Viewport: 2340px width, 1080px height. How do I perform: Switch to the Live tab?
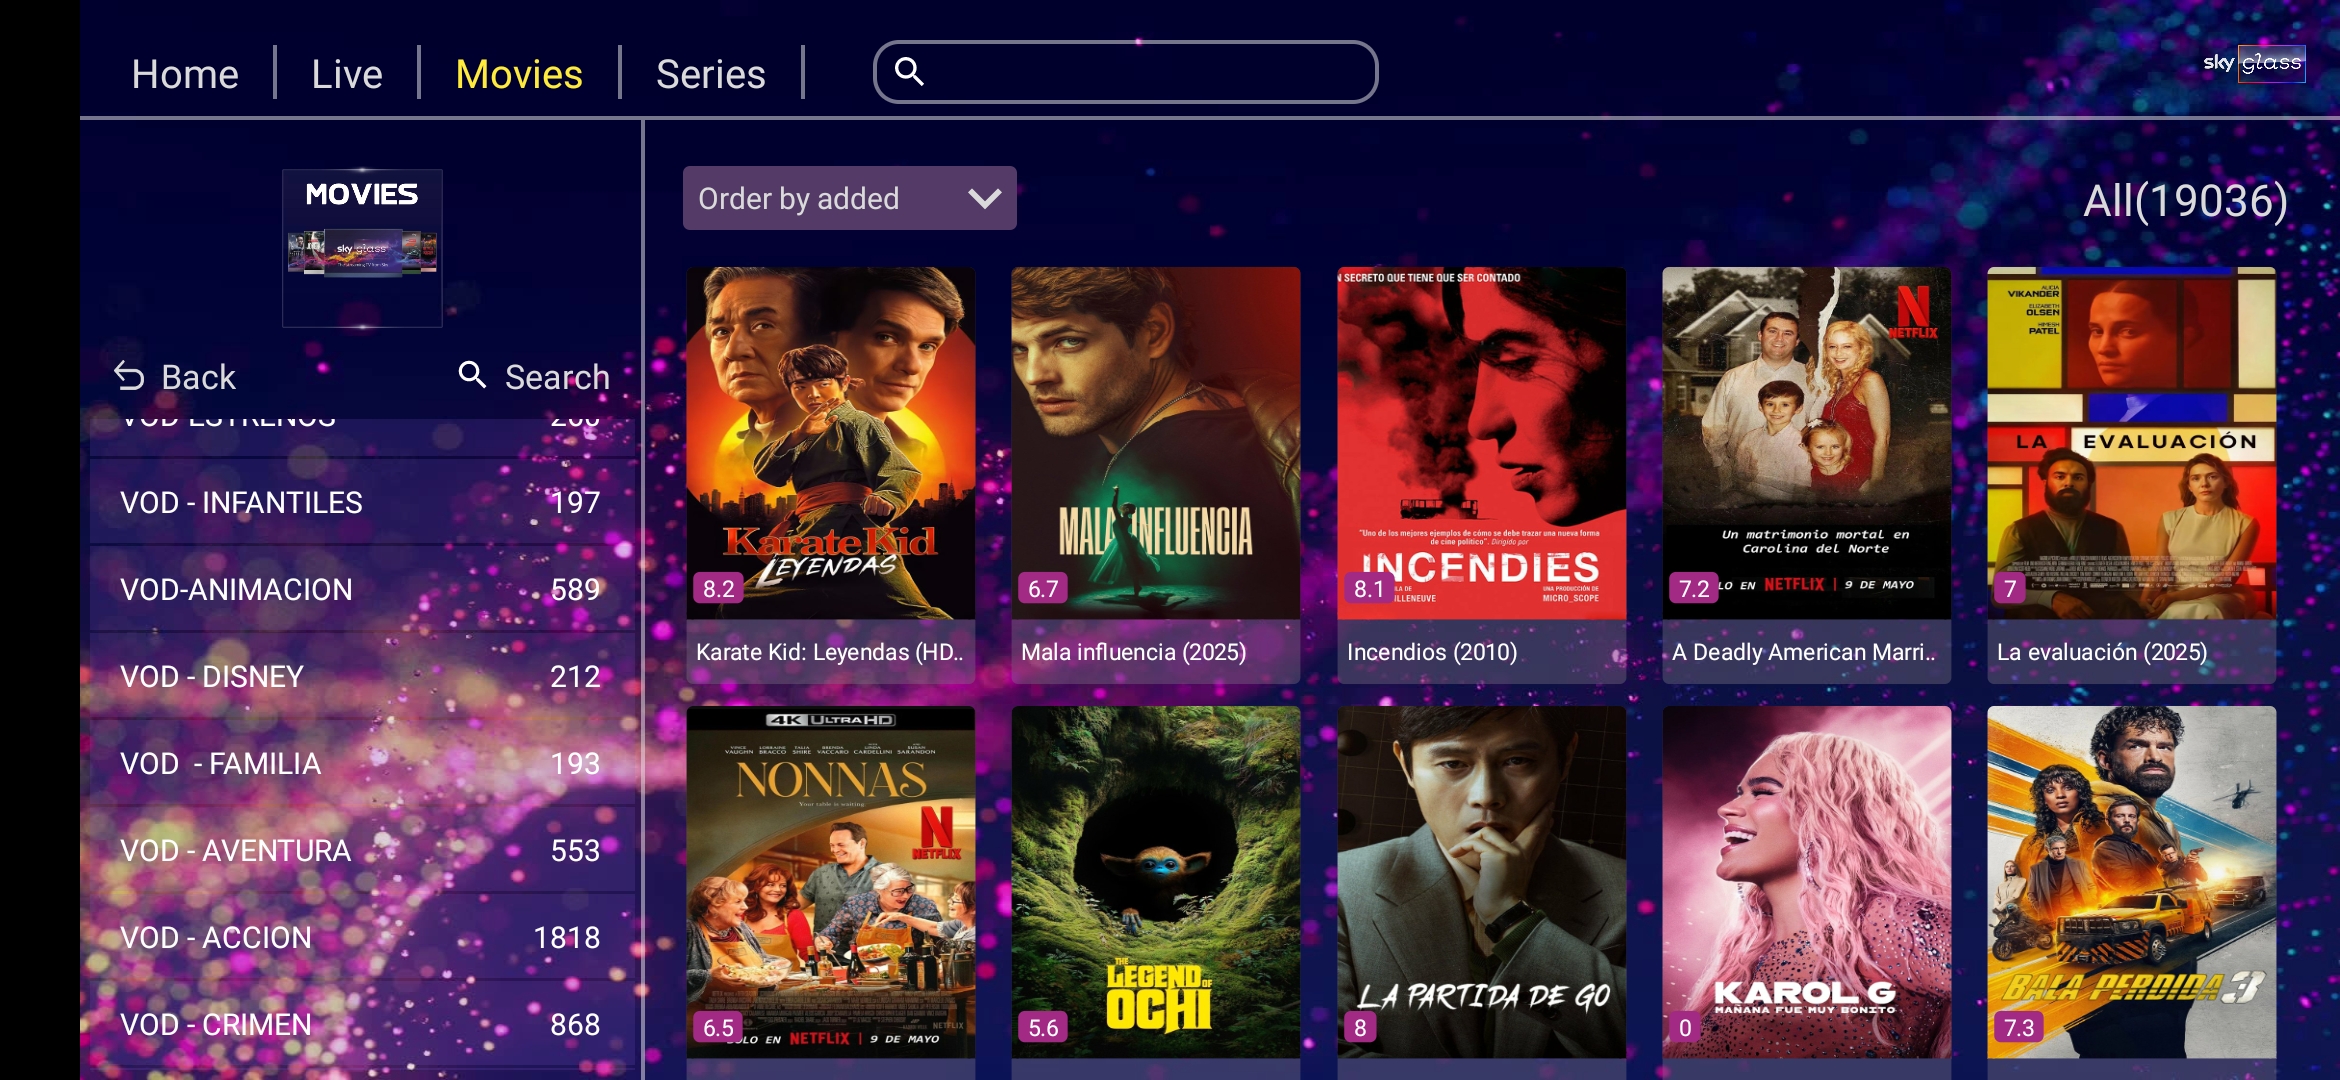pos(347,74)
